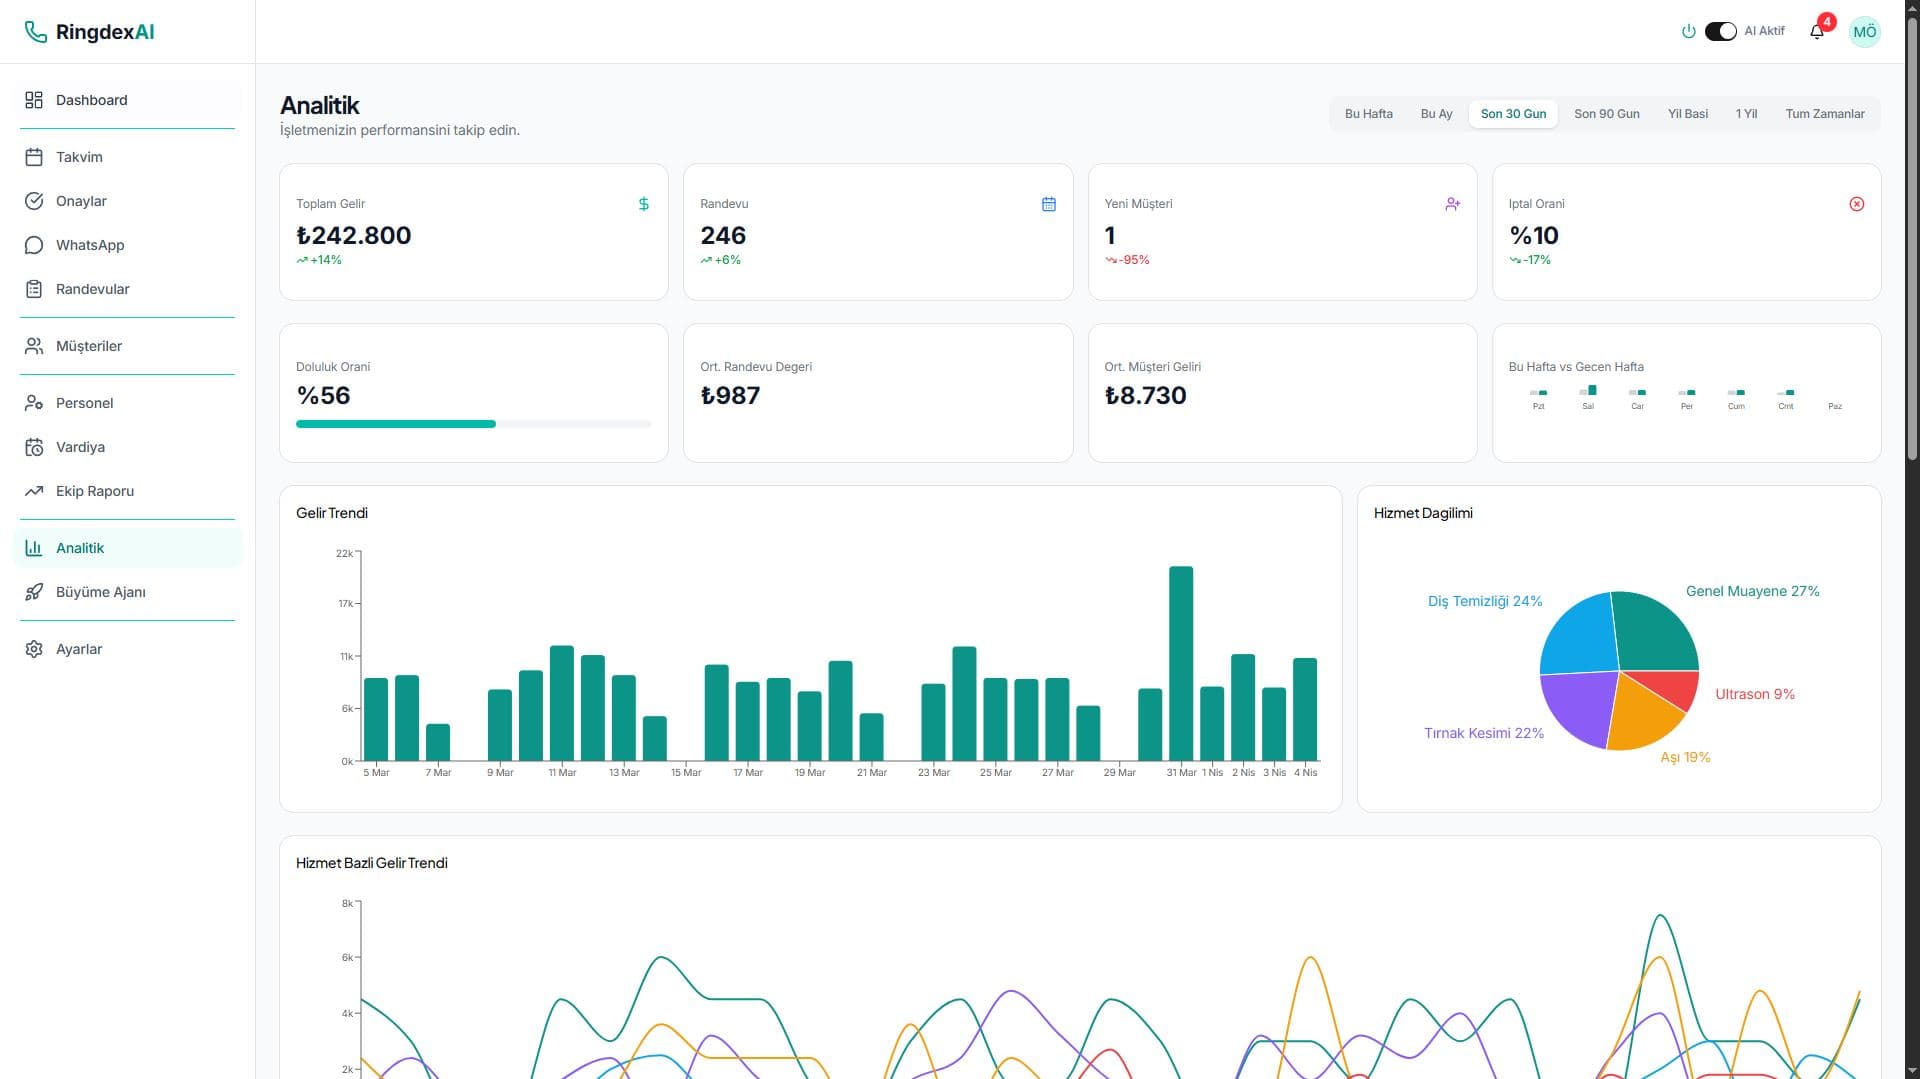Click the add-user icon on Yeni Müşteri card
The image size is (1920, 1079).
[x=1453, y=204]
